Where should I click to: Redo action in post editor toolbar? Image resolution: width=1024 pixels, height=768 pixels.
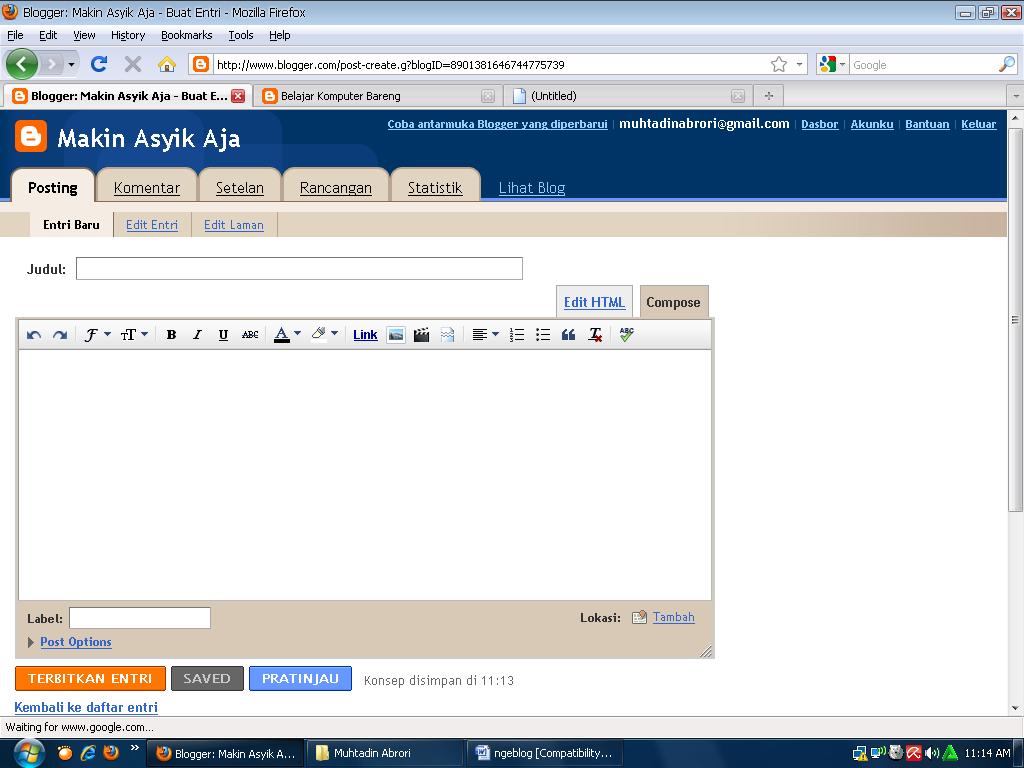[x=60, y=335]
